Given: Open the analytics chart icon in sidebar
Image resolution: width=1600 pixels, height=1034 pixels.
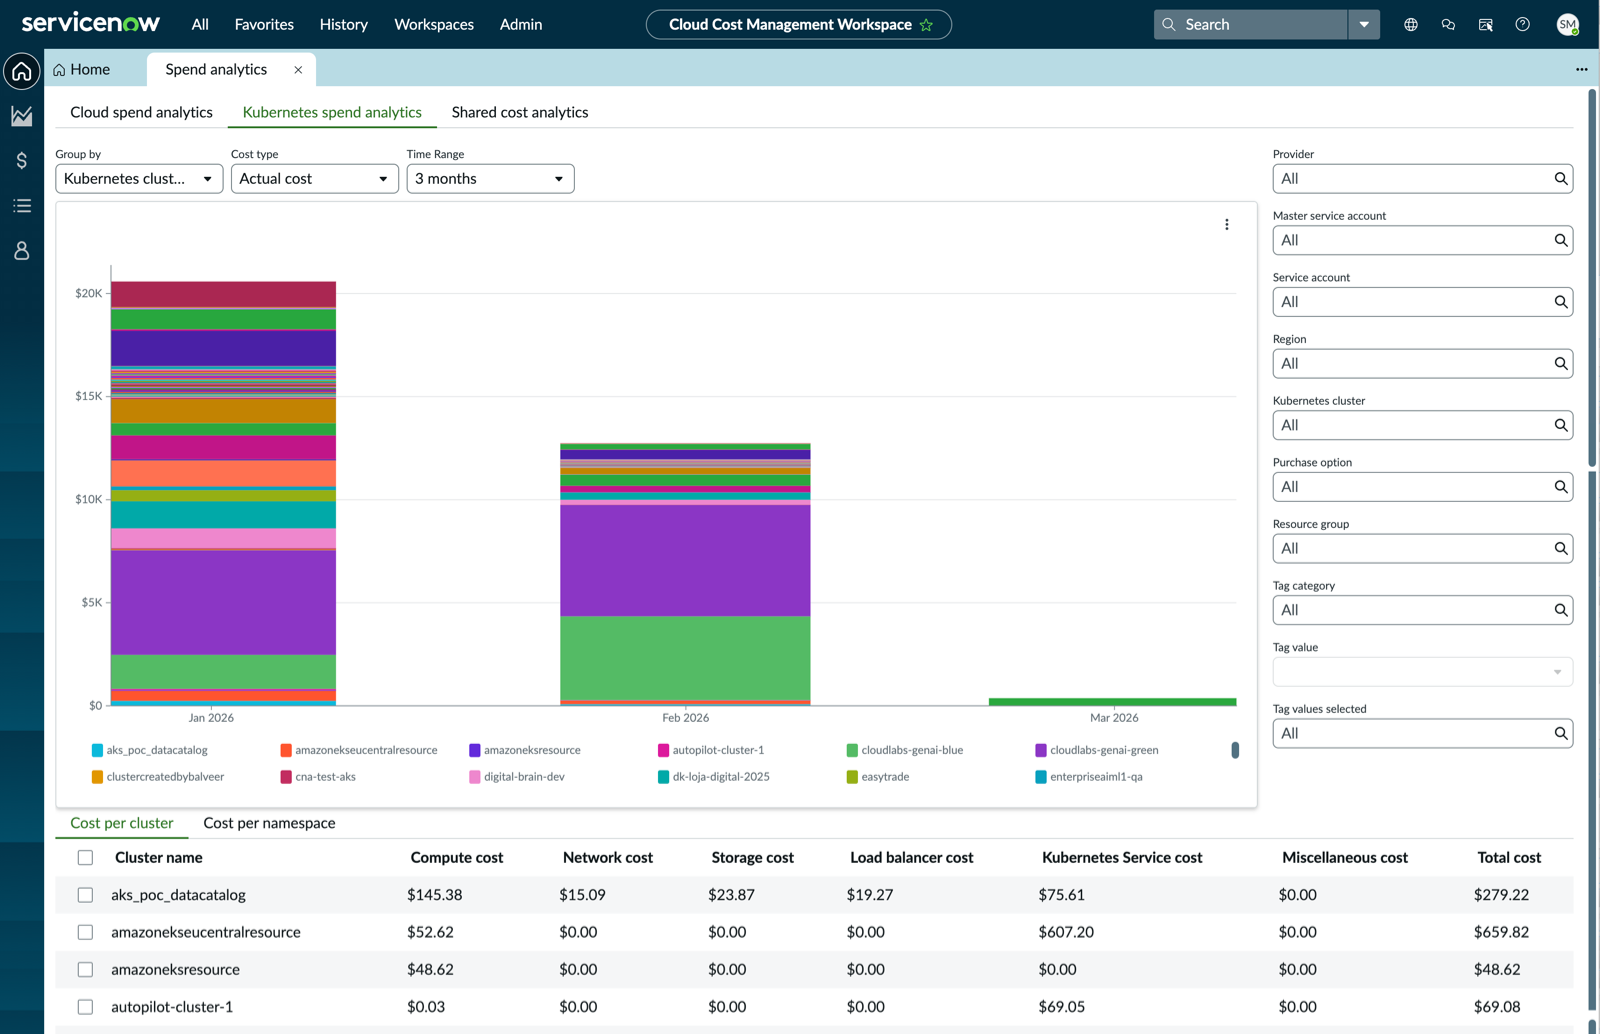Looking at the screenshot, I should pos(22,116).
